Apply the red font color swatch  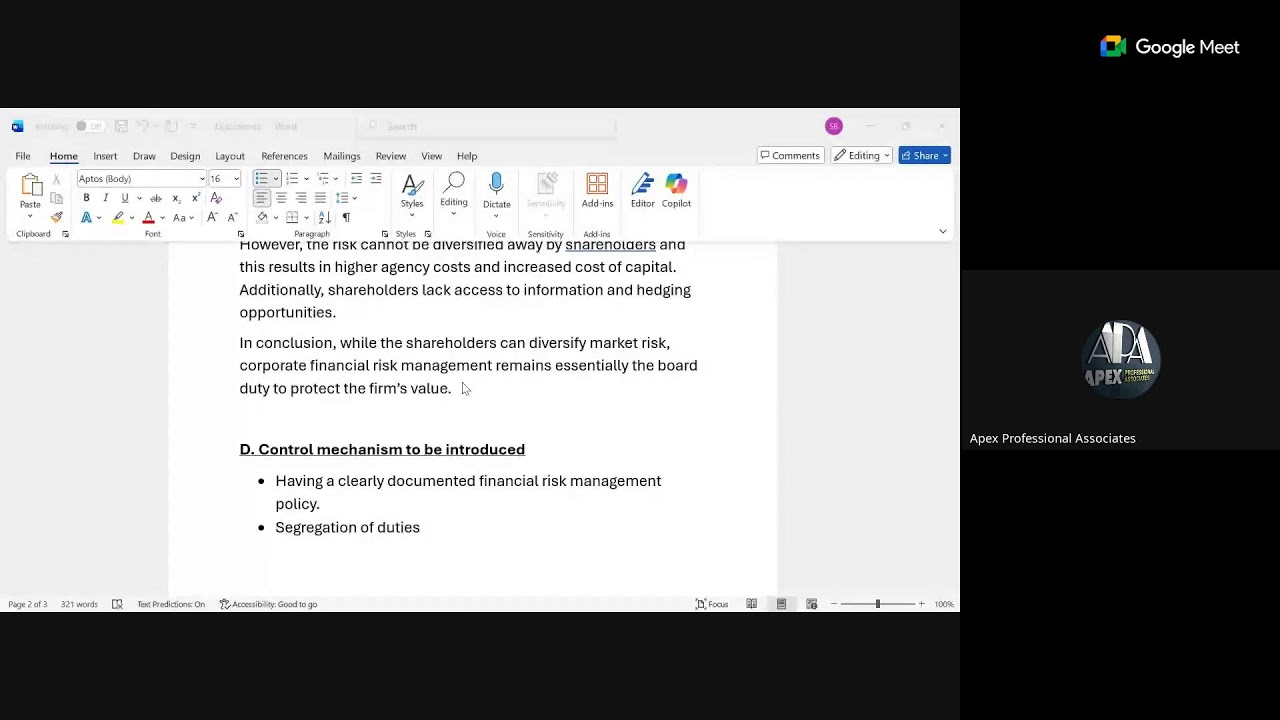click(x=148, y=217)
